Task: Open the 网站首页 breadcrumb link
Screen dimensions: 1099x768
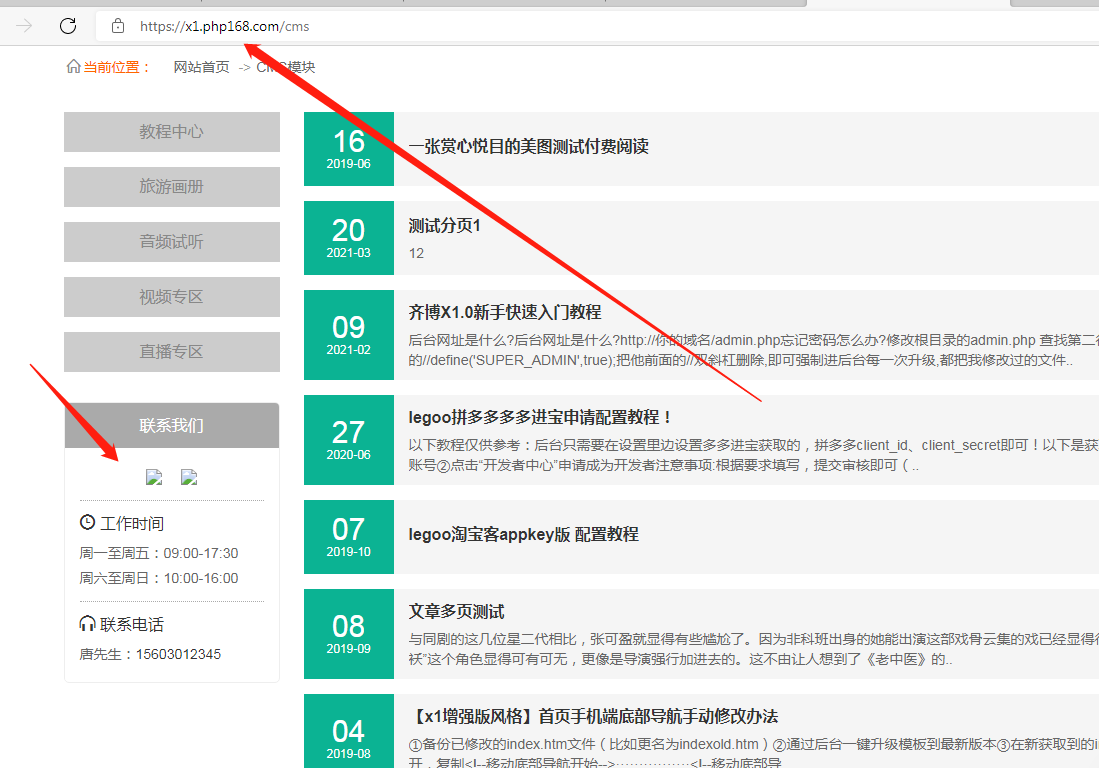Action: click(201, 67)
